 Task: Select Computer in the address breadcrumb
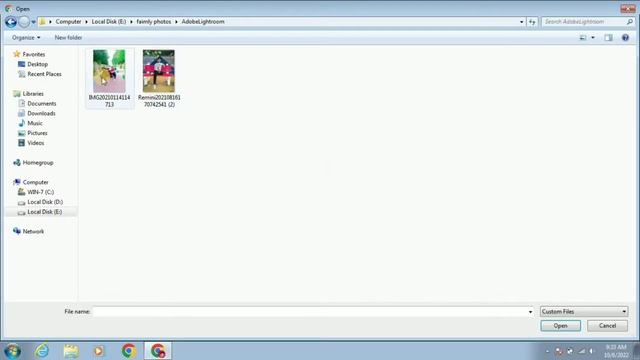pos(68,22)
